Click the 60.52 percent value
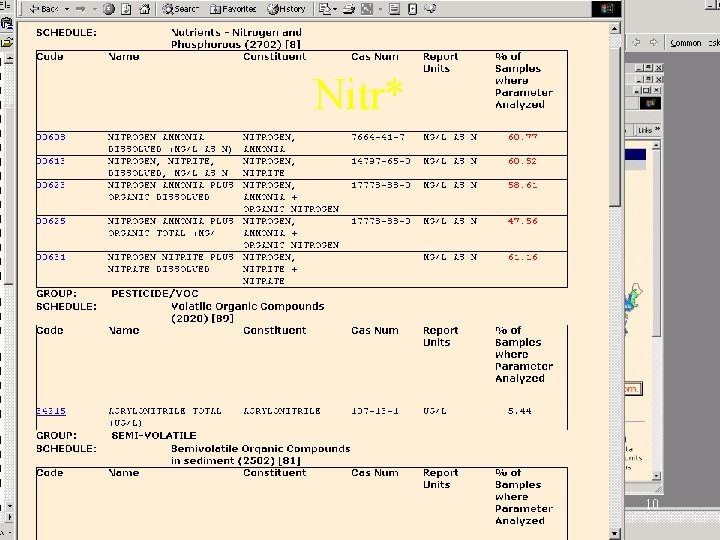The width and height of the screenshot is (720, 540). click(x=523, y=161)
